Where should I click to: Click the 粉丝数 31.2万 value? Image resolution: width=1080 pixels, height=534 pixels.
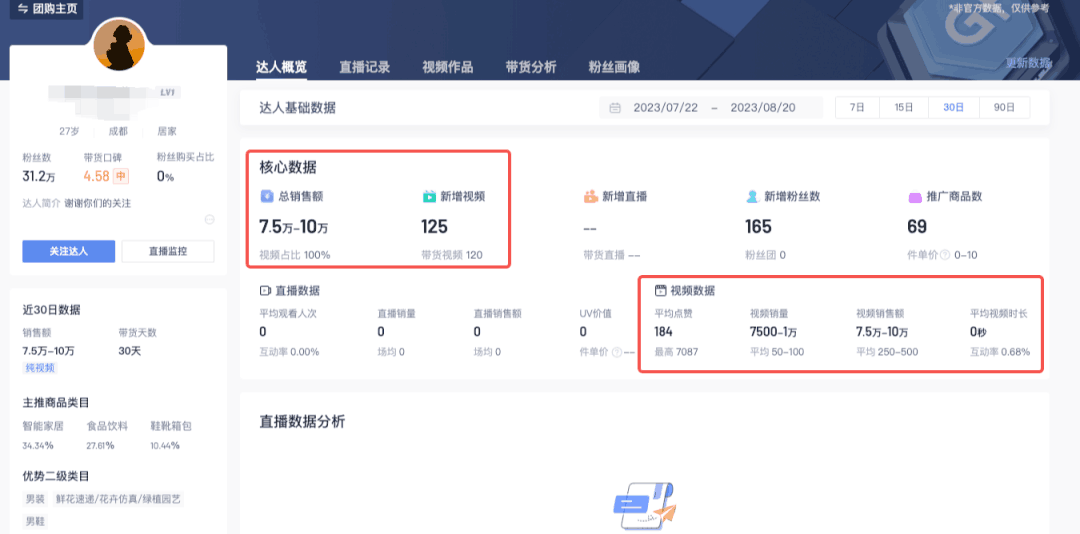pyautogui.click(x=39, y=176)
